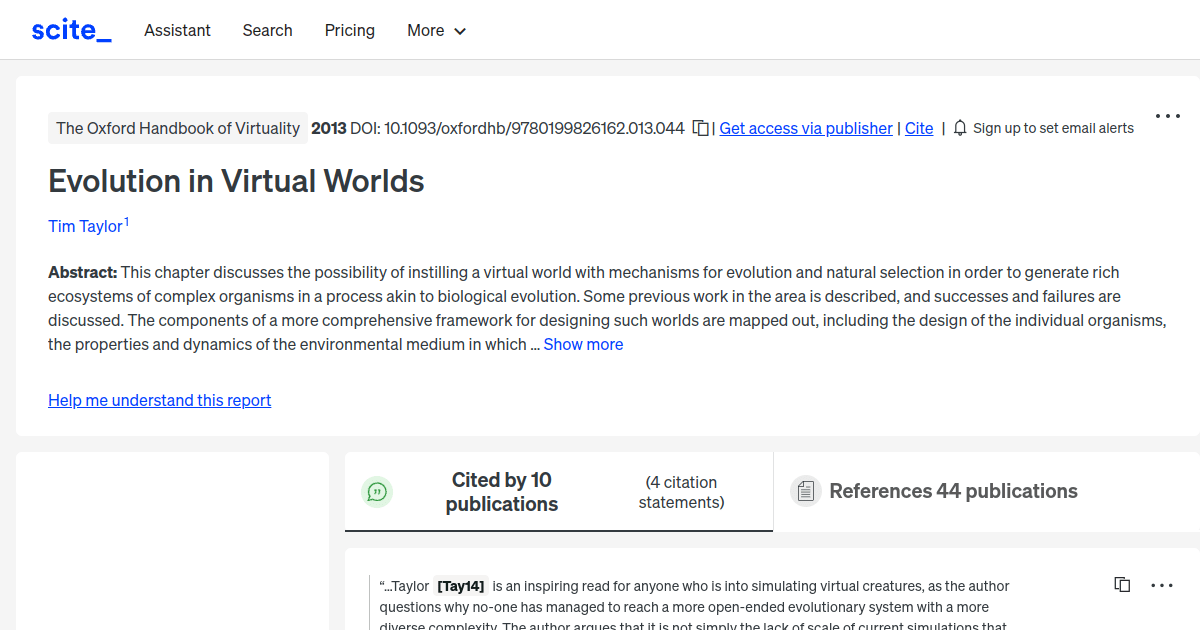Open the Assistant page
The width and height of the screenshot is (1200, 630).
pos(177,30)
